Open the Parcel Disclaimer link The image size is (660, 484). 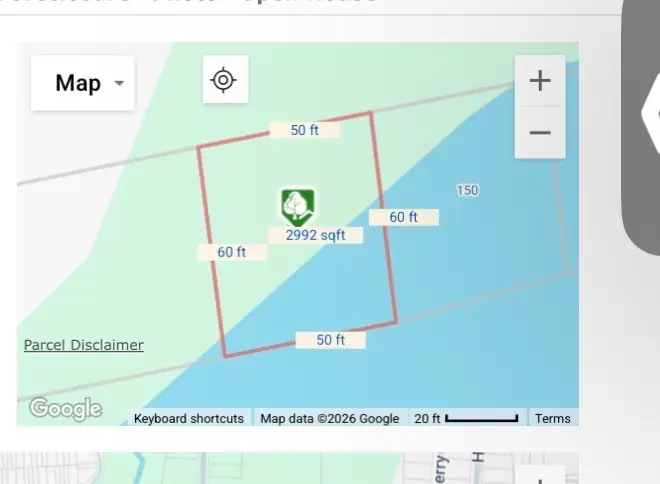[x=84, y=345]
